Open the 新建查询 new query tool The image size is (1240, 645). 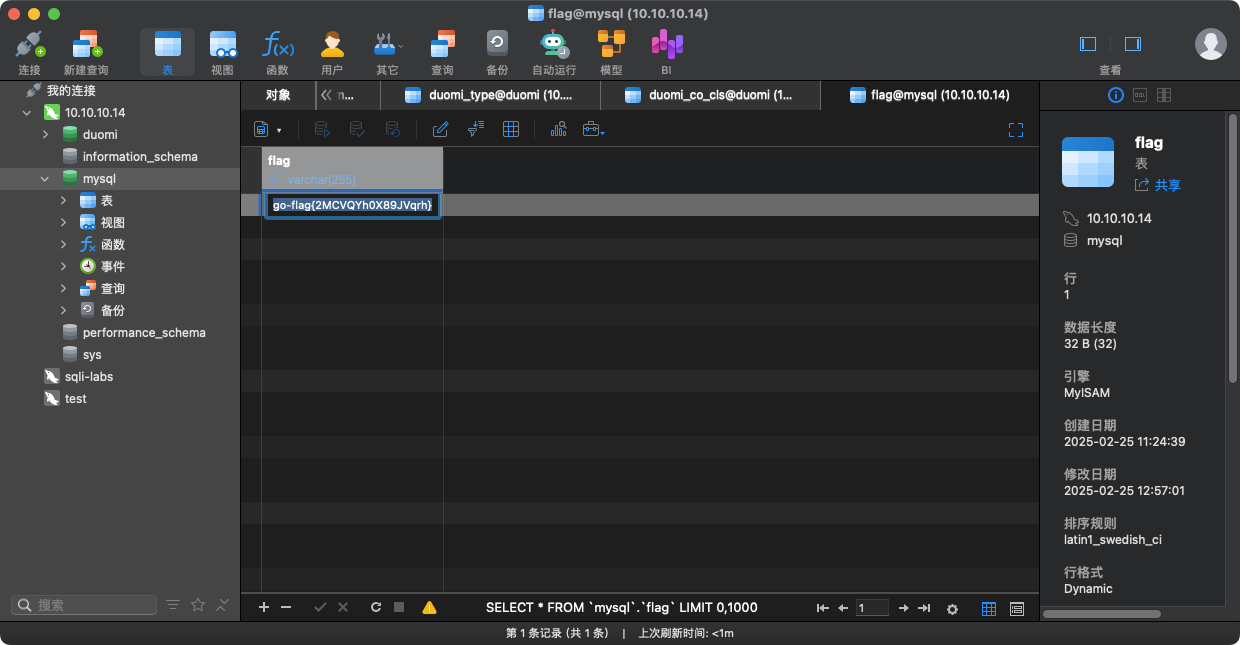coord(85,52)
